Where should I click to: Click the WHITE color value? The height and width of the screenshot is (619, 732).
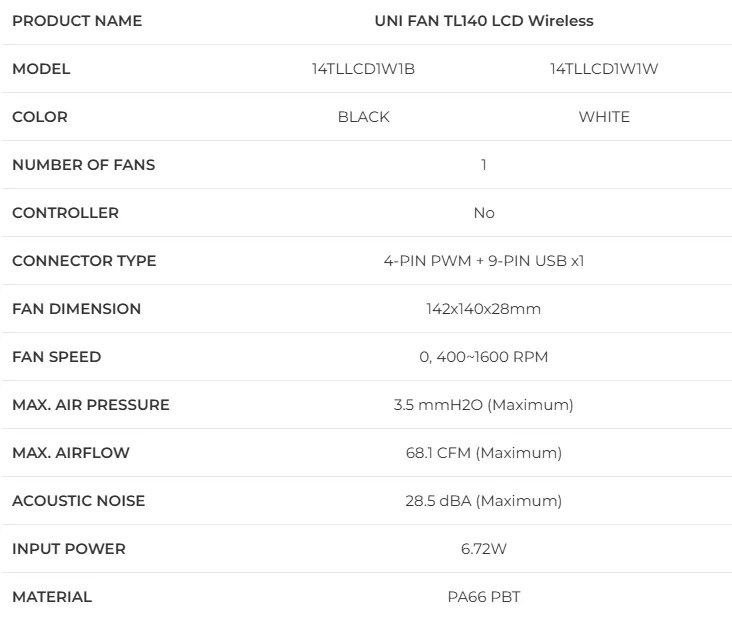(604, 117)
